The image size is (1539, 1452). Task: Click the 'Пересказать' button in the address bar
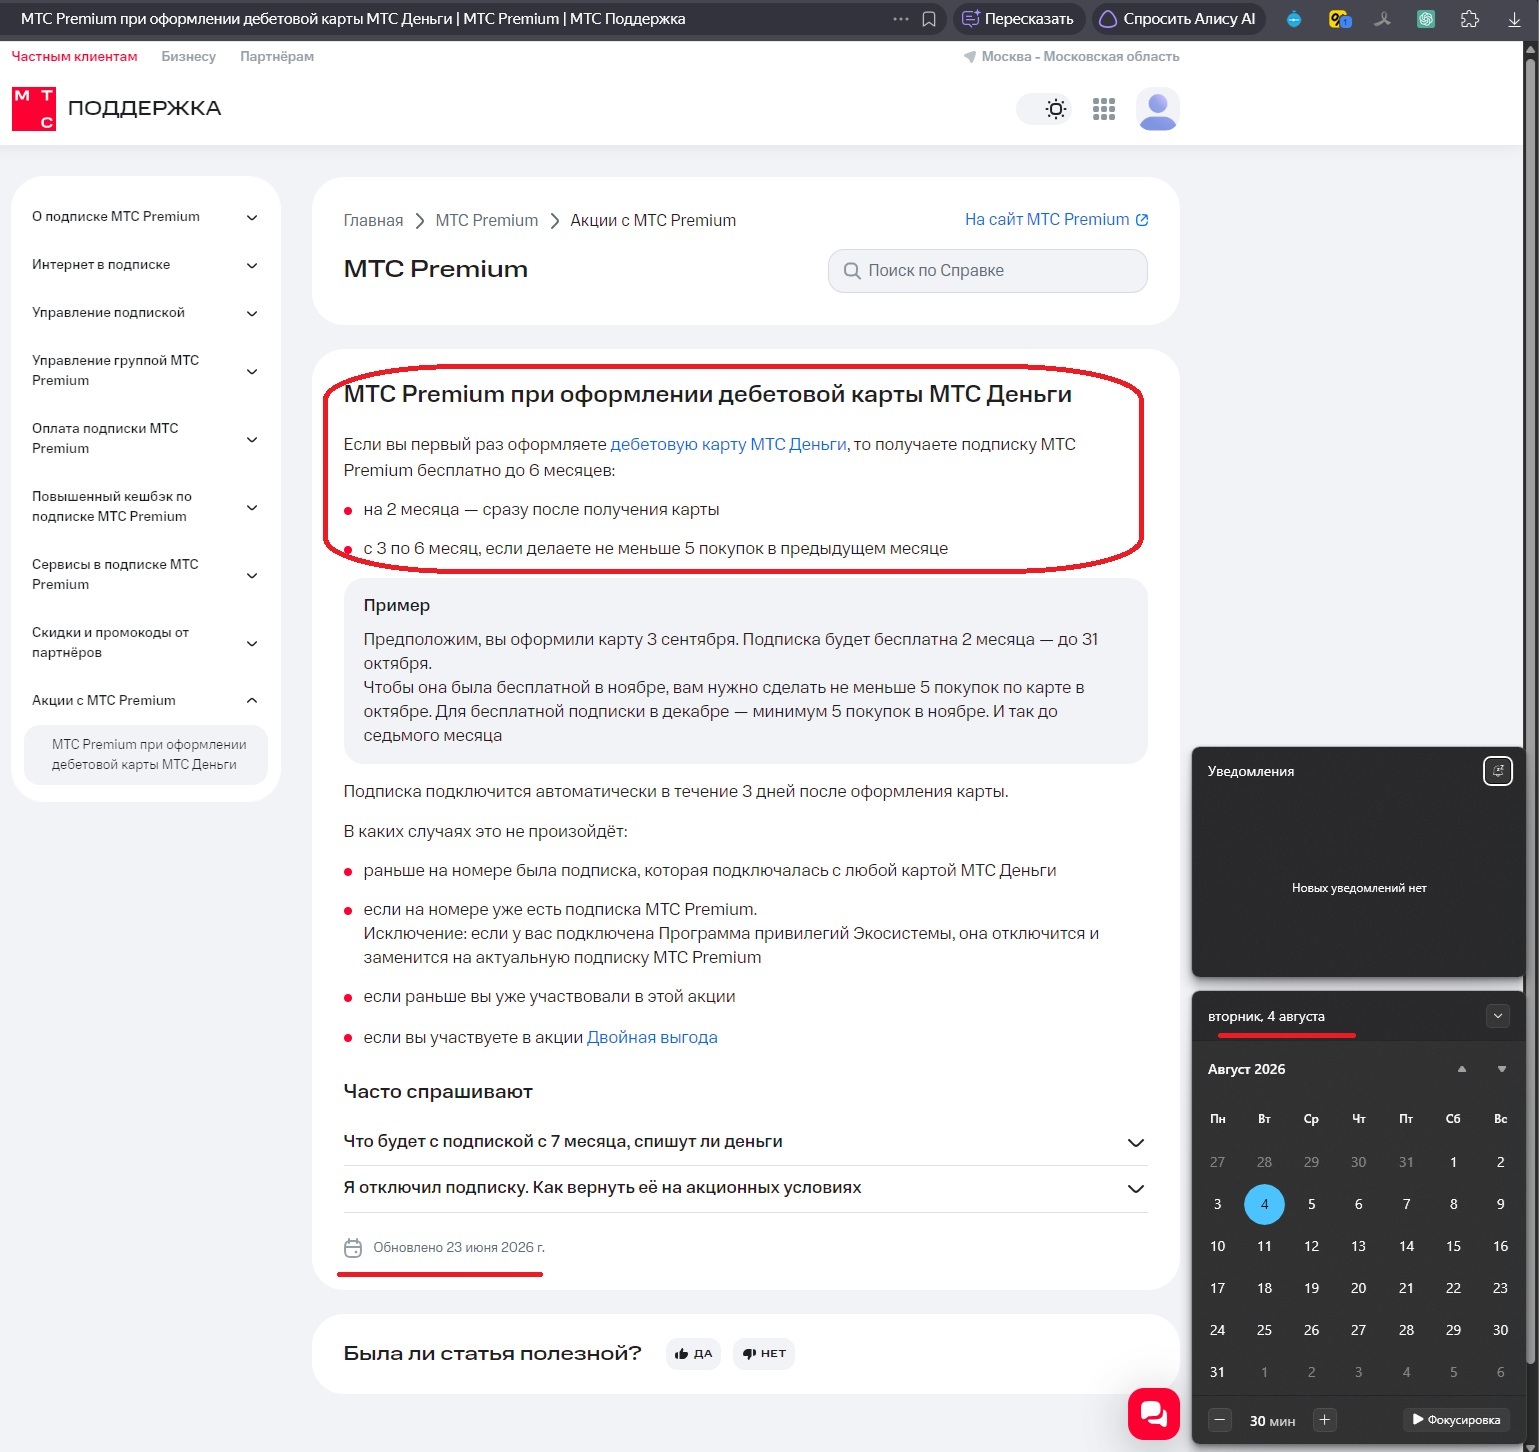coord(1018,19)
